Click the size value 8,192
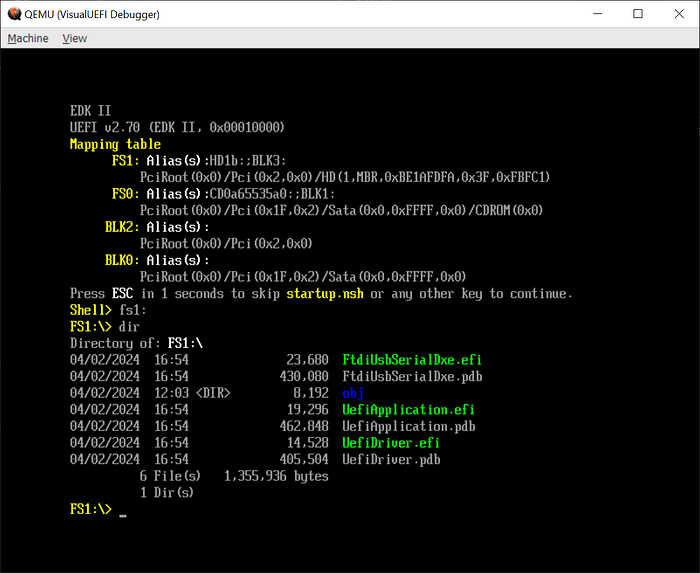 pos(311,393)
